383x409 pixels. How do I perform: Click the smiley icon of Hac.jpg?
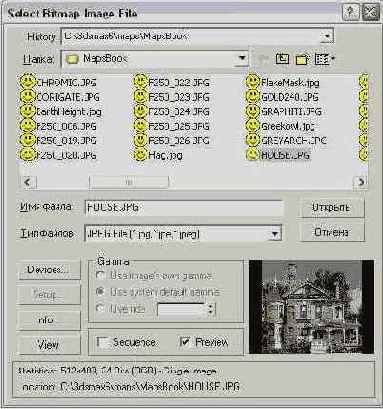(141, 155)
